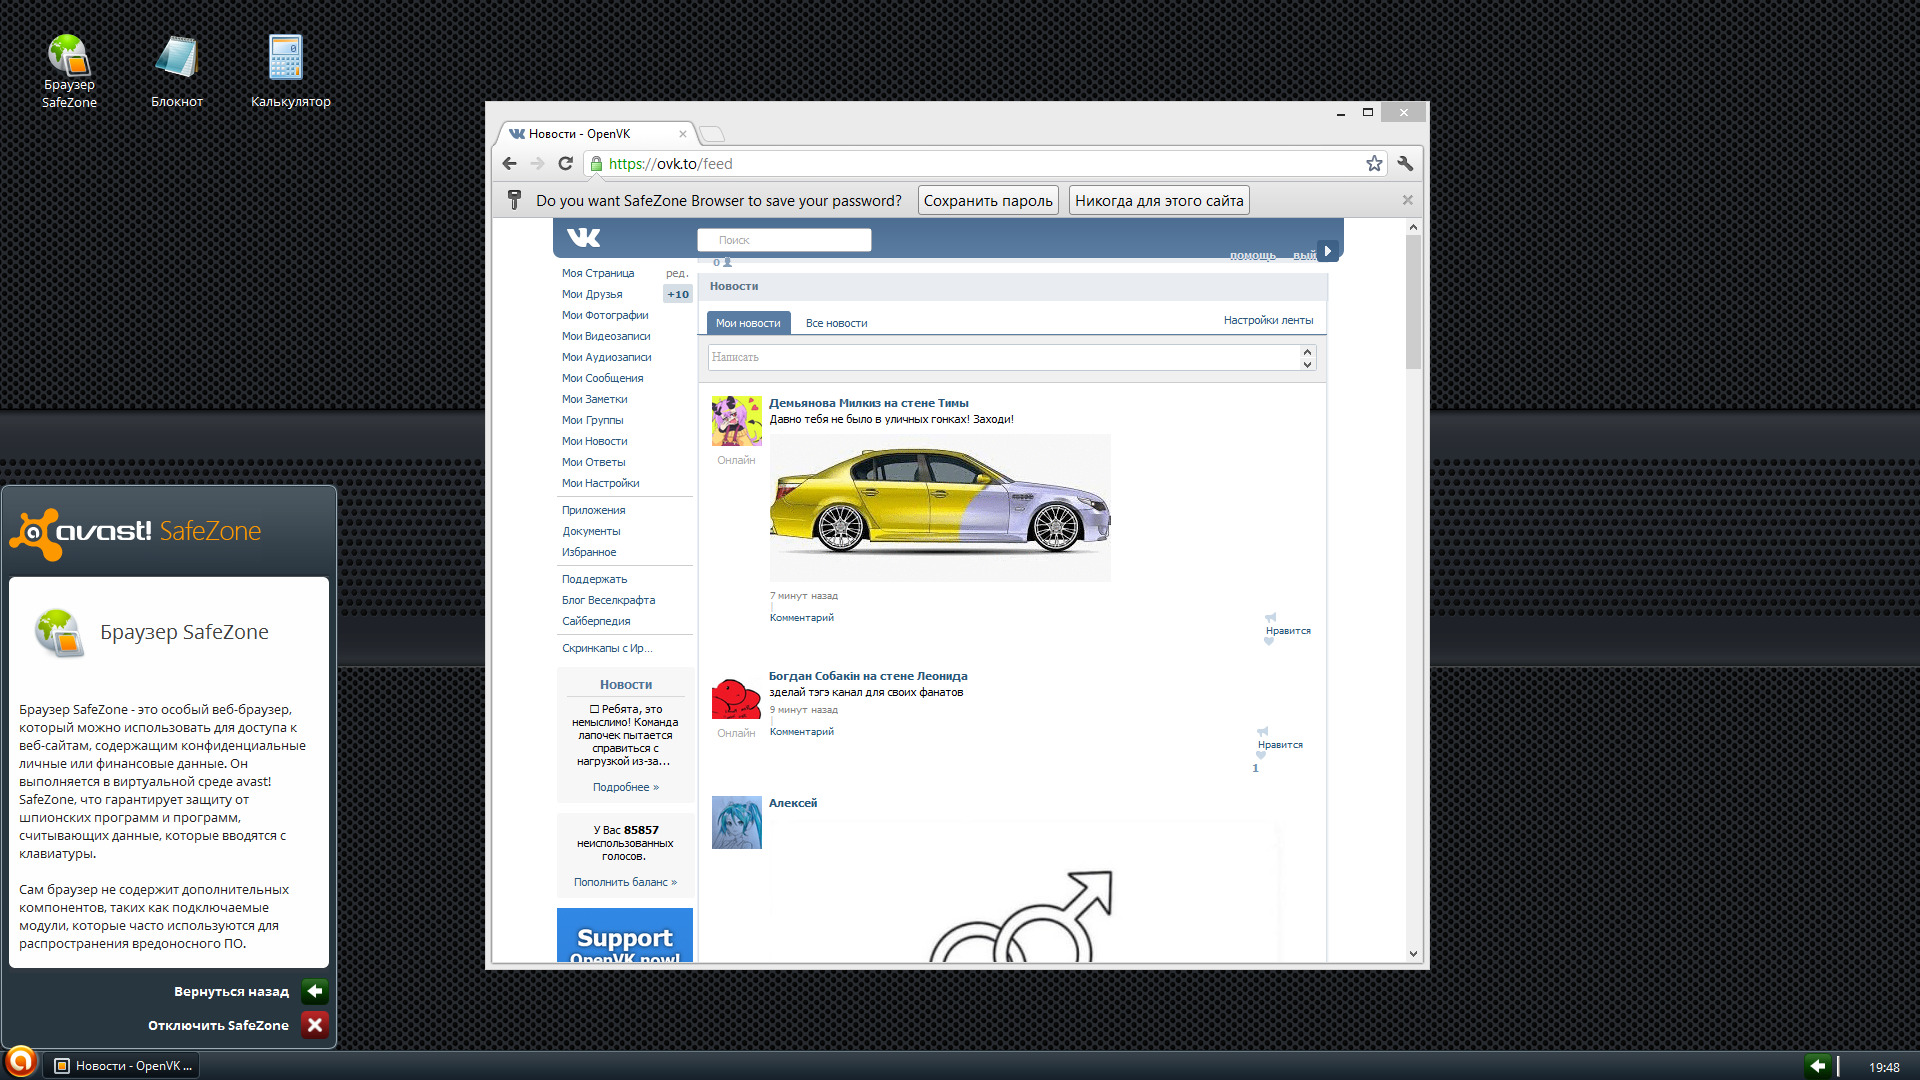1920x1080 pixels.
Task: Click the Написать post input field
Action: [1004, 357]
